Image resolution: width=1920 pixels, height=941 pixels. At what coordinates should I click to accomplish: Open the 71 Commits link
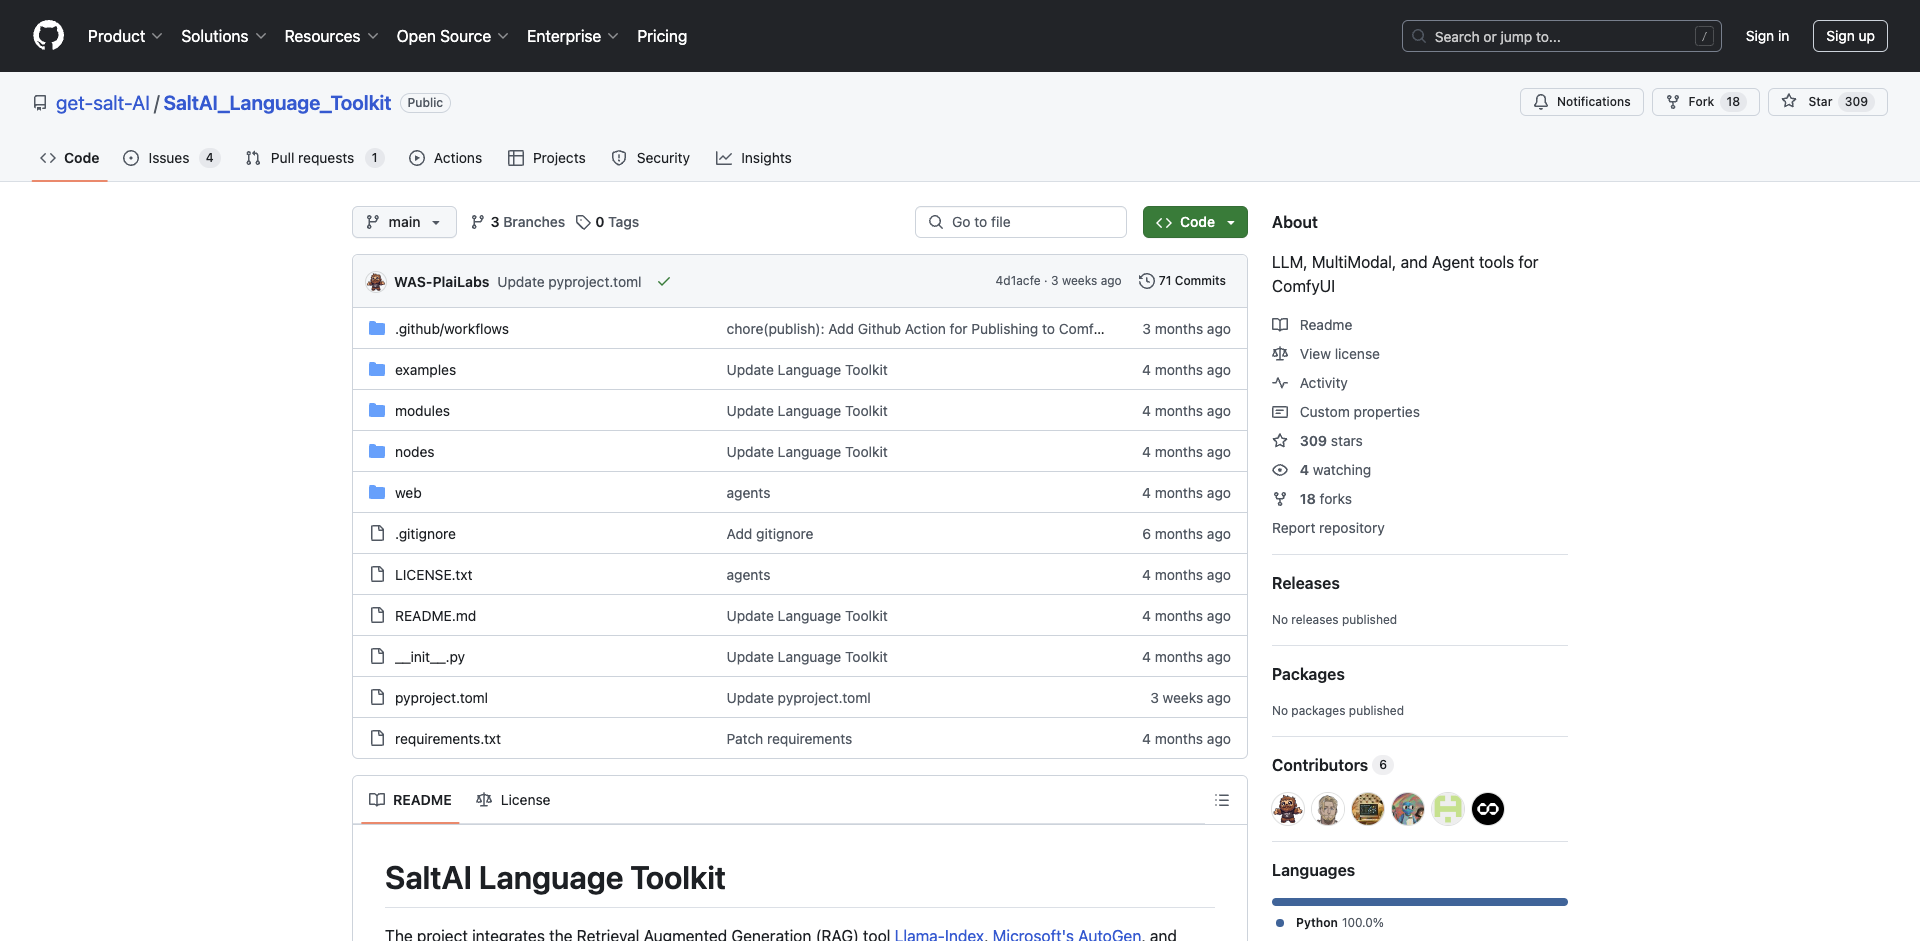[x=1182, y=281]
